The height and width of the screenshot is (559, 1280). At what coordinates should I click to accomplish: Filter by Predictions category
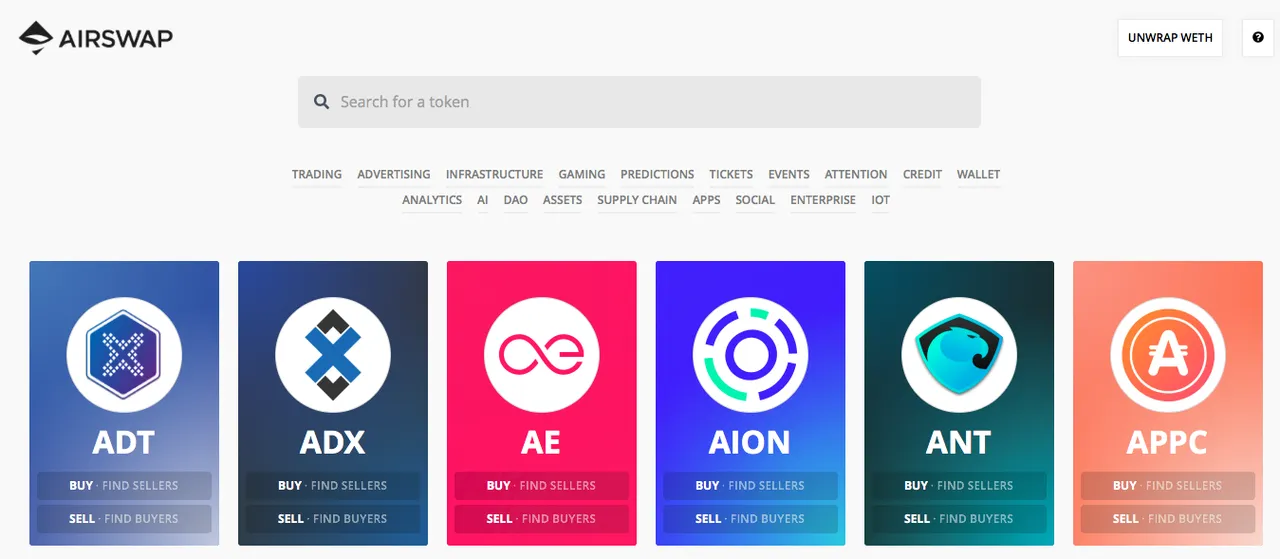[657, 174]
